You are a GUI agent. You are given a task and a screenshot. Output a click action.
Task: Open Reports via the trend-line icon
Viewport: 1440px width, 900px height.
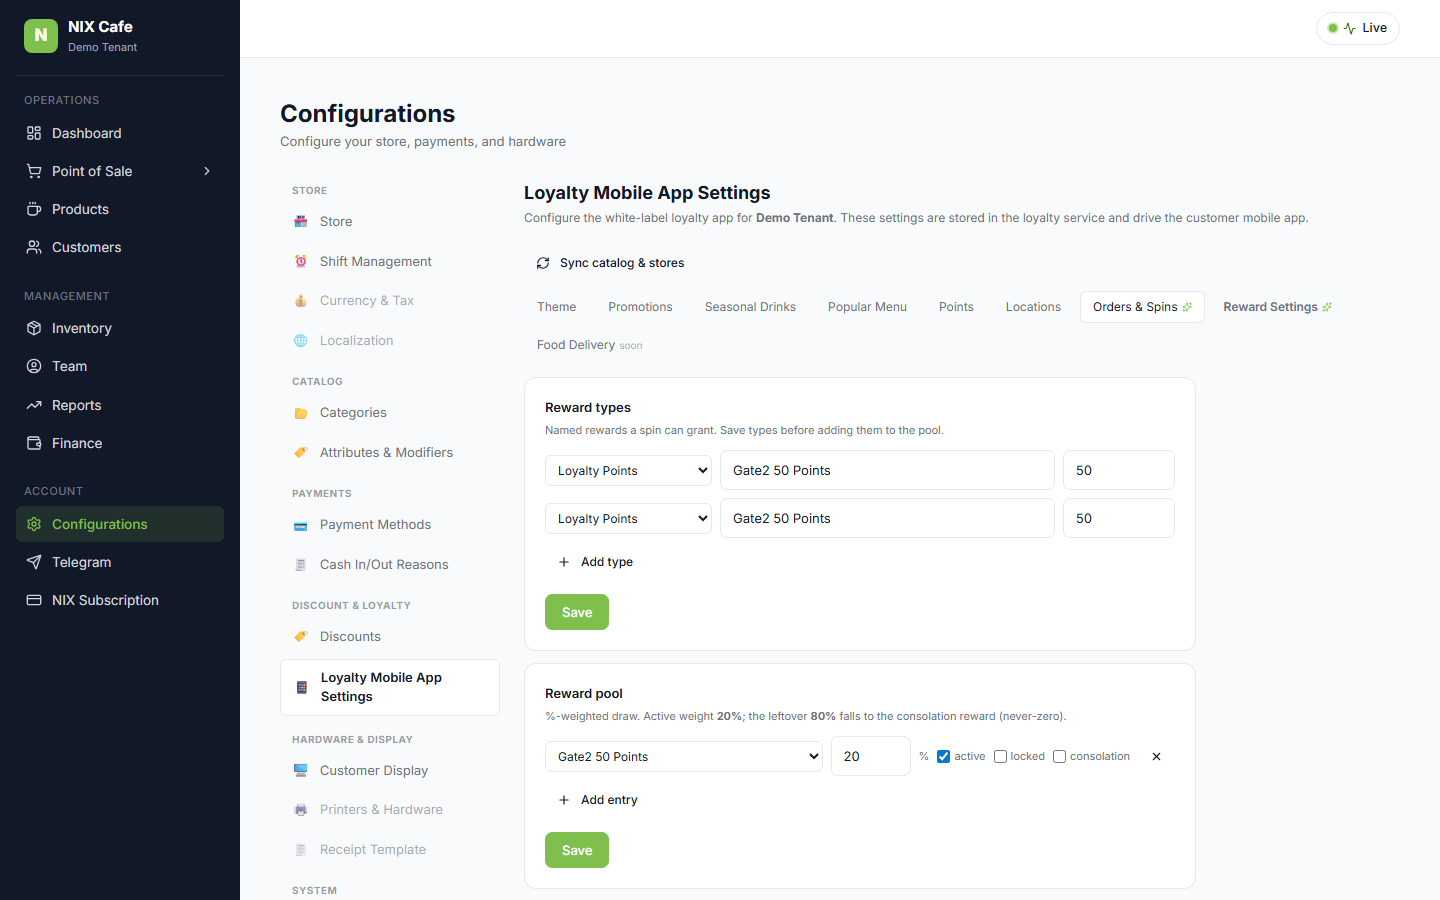(x=34, y=405)
